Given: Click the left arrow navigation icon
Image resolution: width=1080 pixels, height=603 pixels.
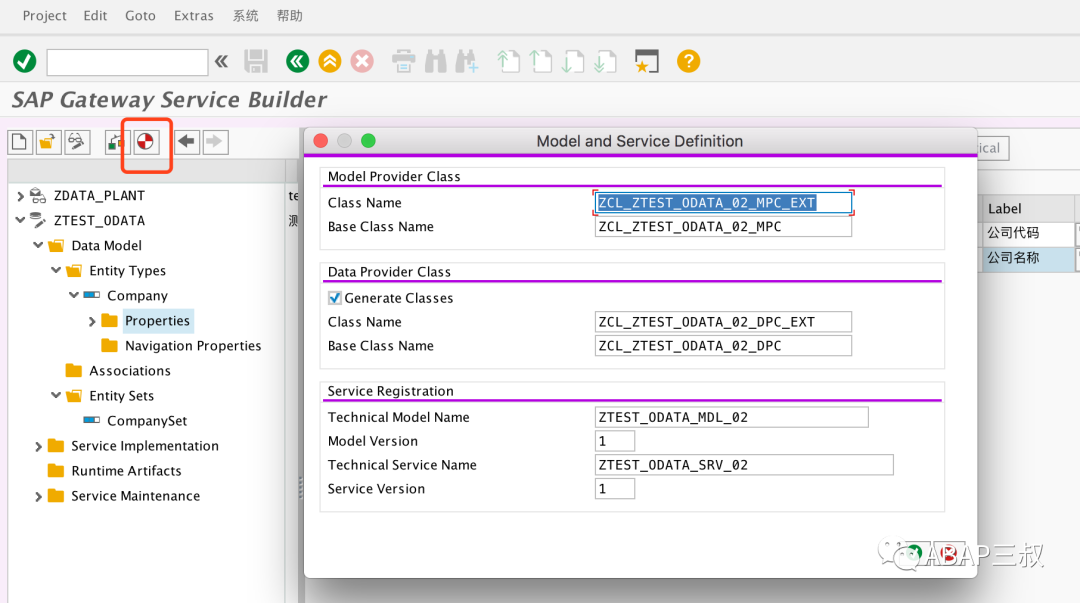Looking at the screenshot, I should point(187,142).
